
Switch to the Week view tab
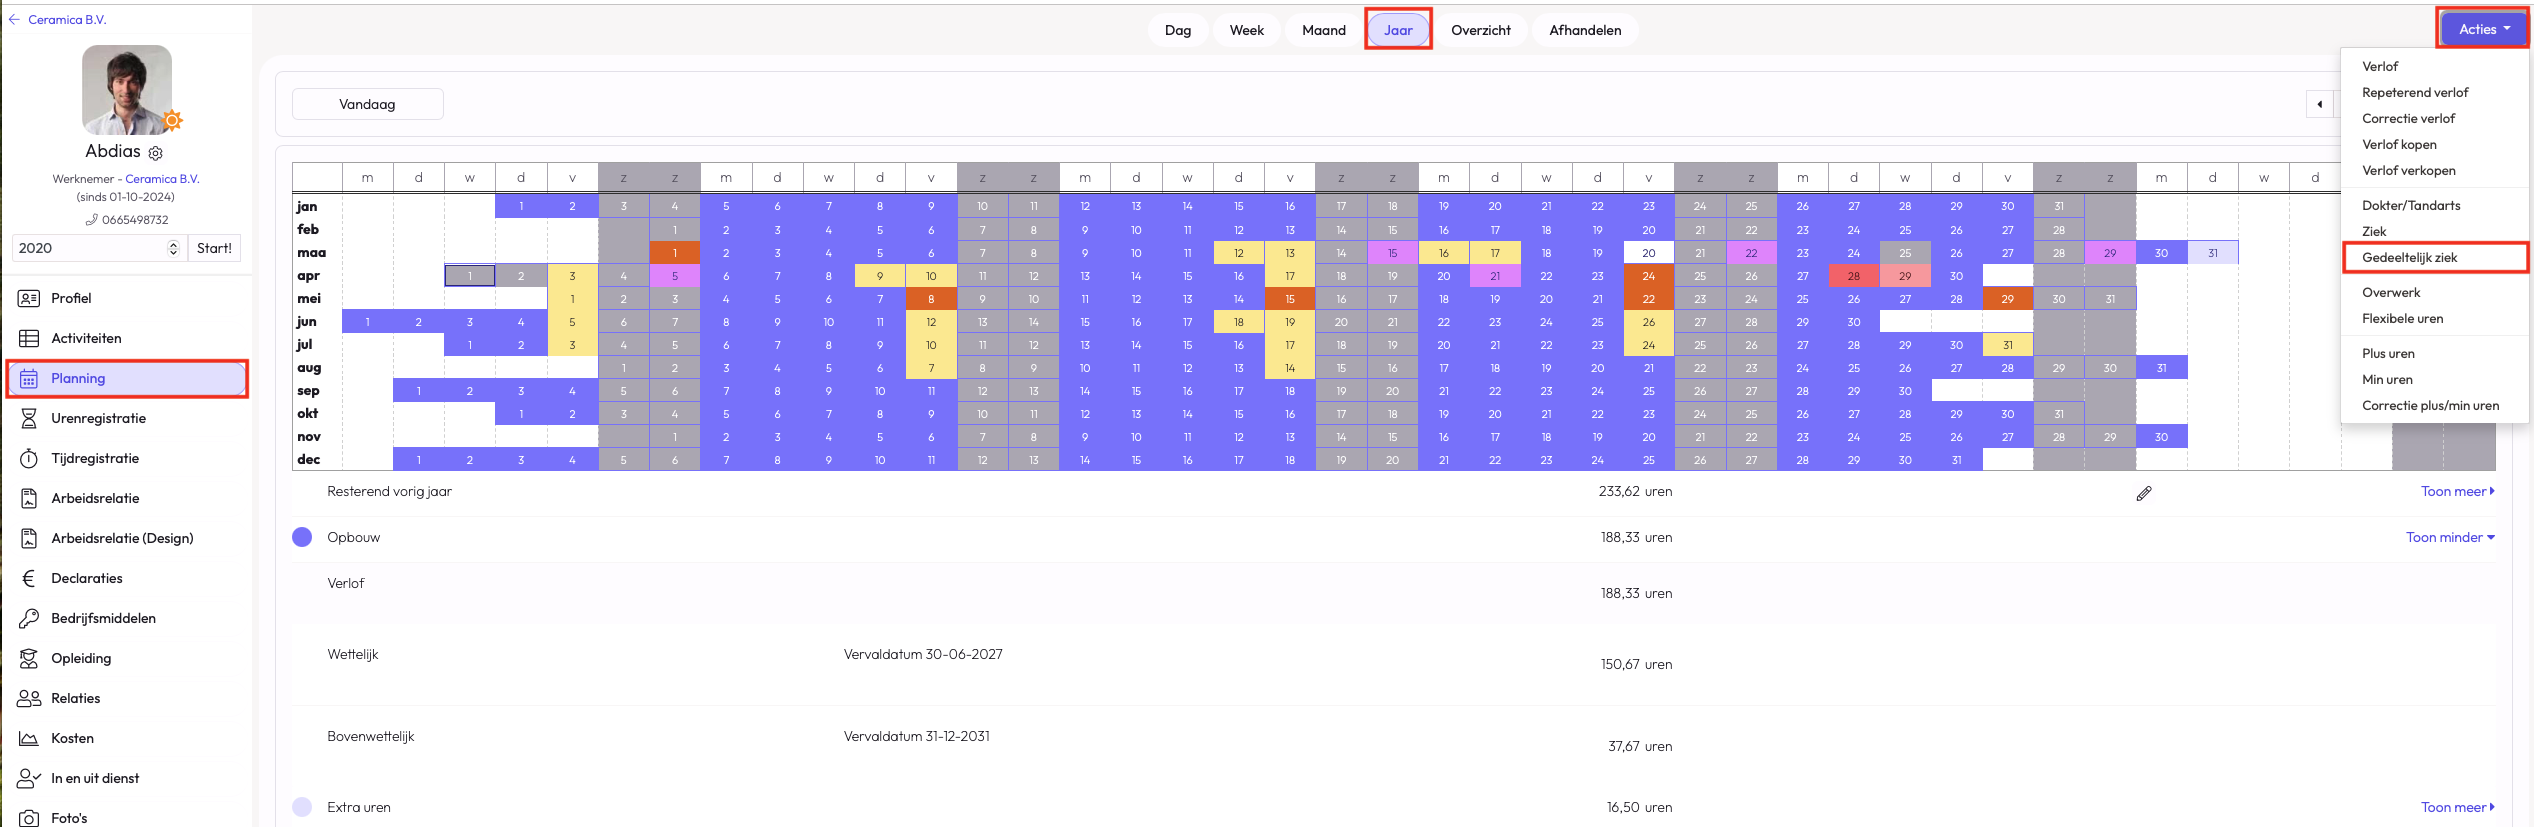(x=1247, y=30)
